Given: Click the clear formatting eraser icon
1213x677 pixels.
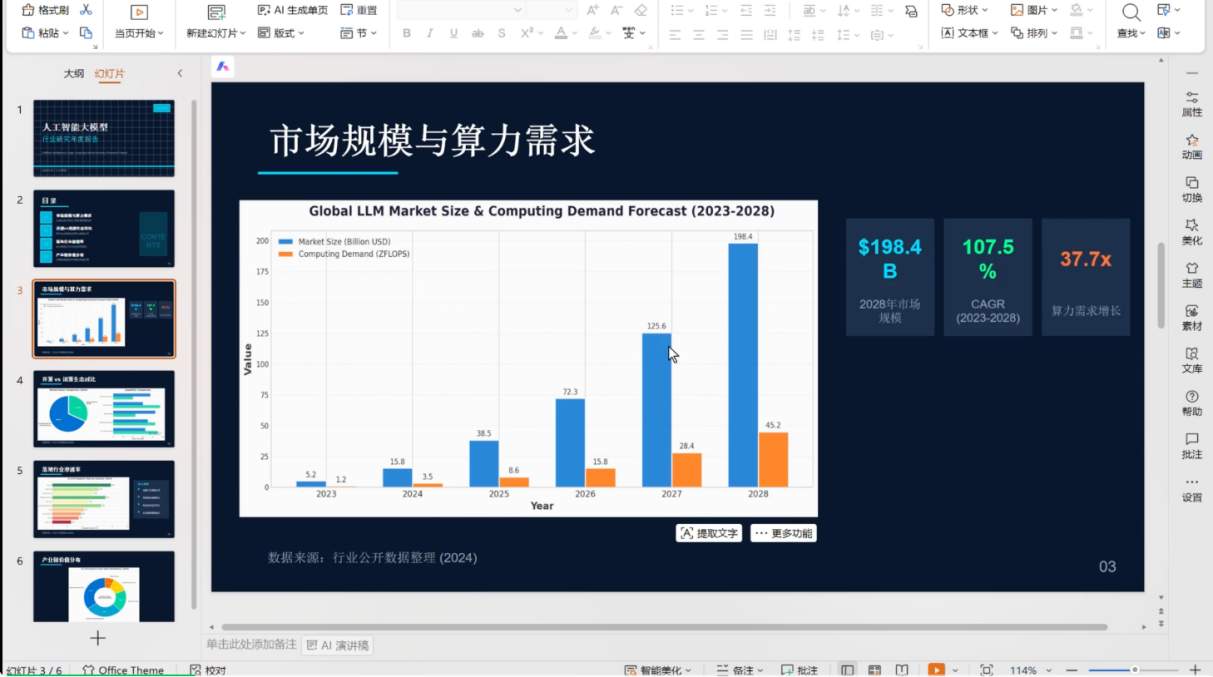Looking at the screenshot, I should pyautogui.click(x=641, y=10).
